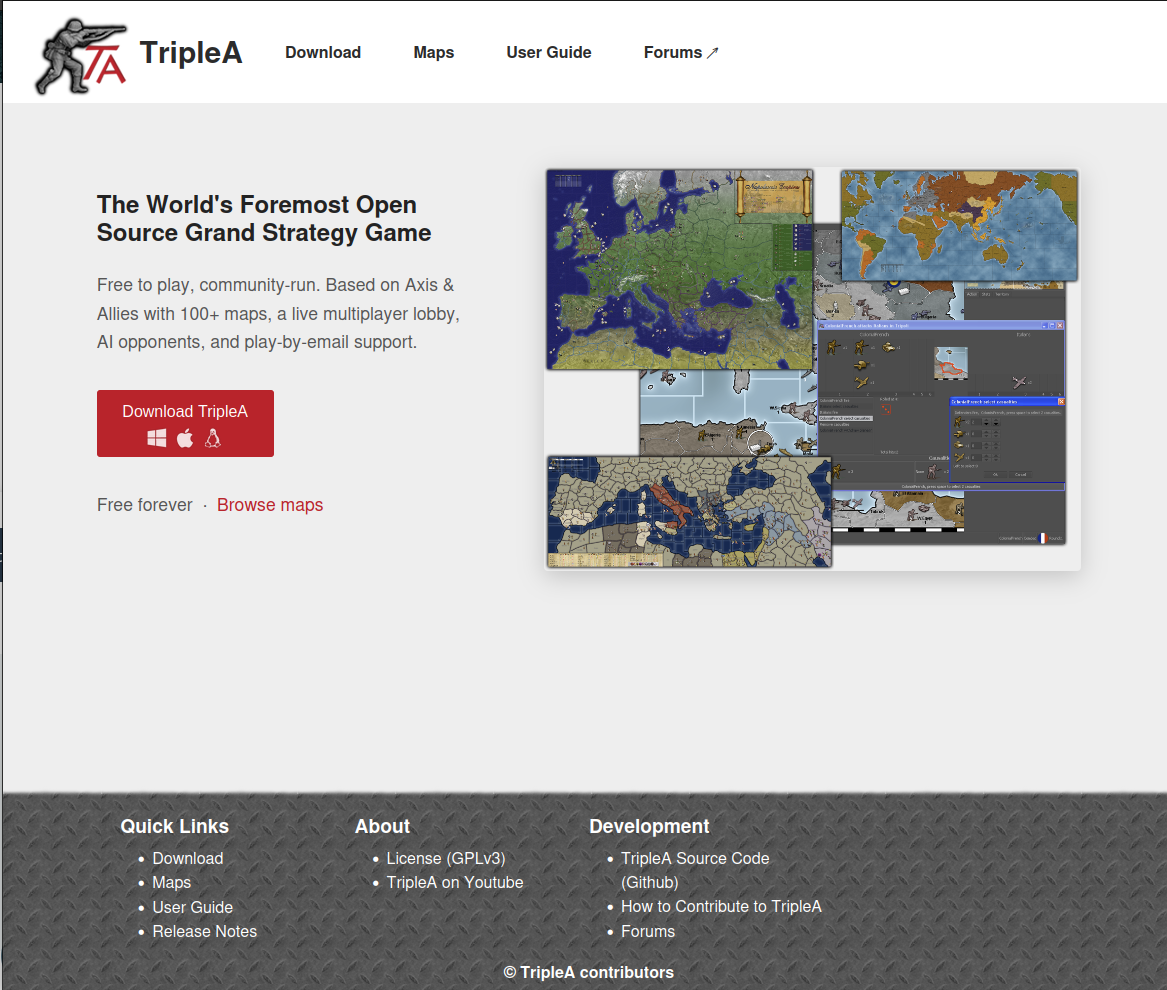The image size is (1167, 990).
Task: Click the Linux penguin icon on the download button
Action: pos(213,438)
